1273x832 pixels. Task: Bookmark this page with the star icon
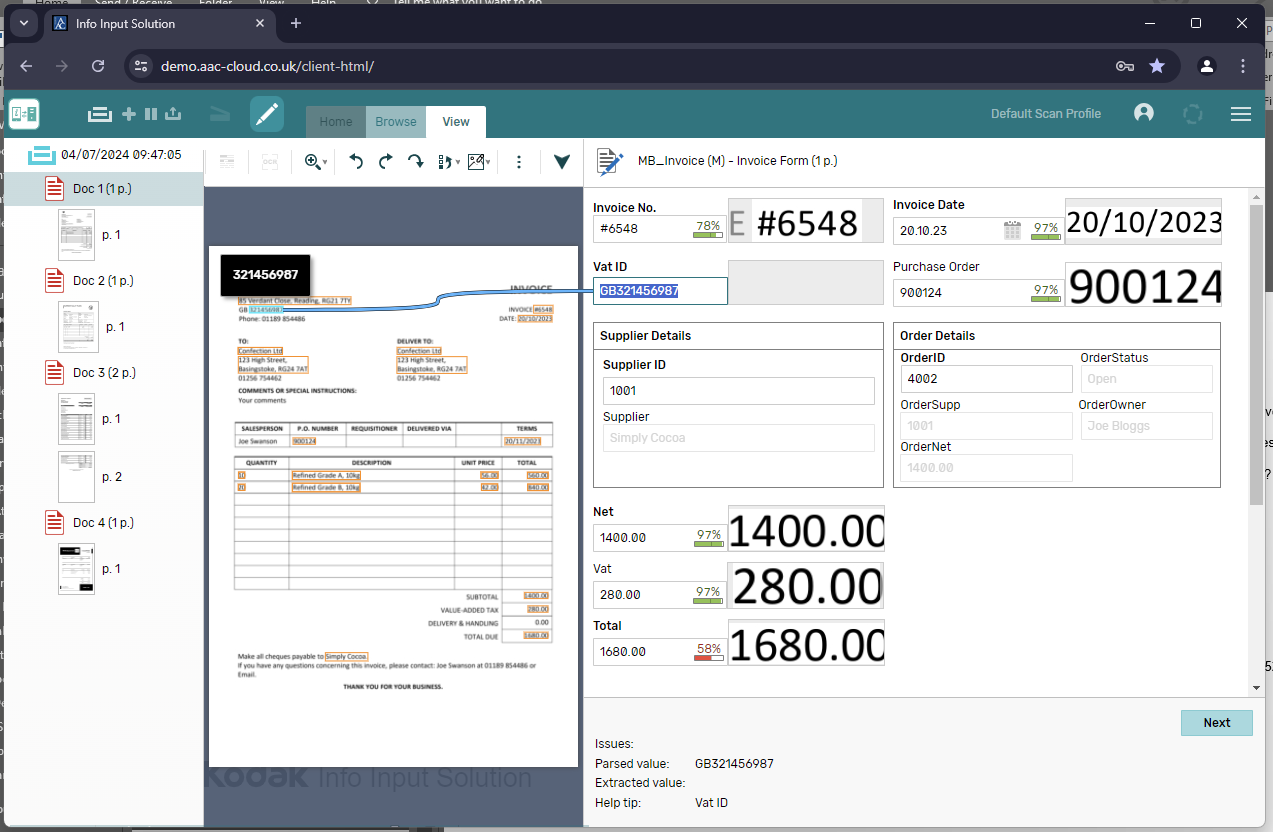pyautogui.click(x=1157, y=66)
